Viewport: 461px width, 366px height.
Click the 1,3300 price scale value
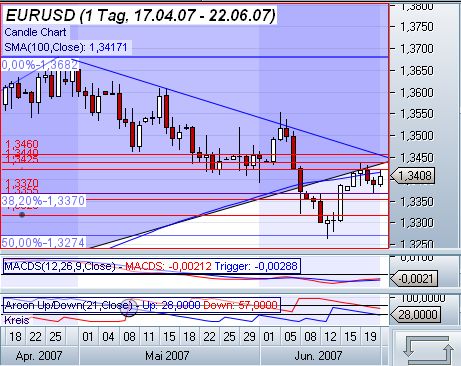tap(417, 222)
